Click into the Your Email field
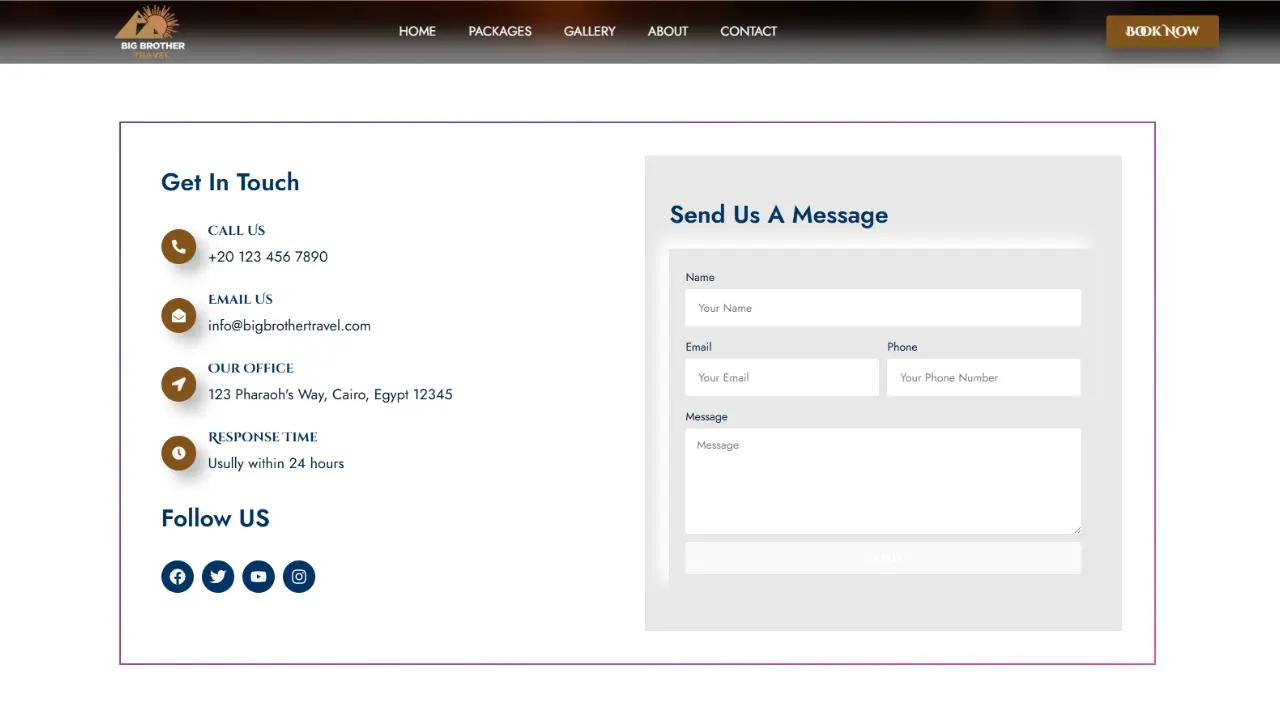The image size is (1280, 720). [x=781, y=378]
